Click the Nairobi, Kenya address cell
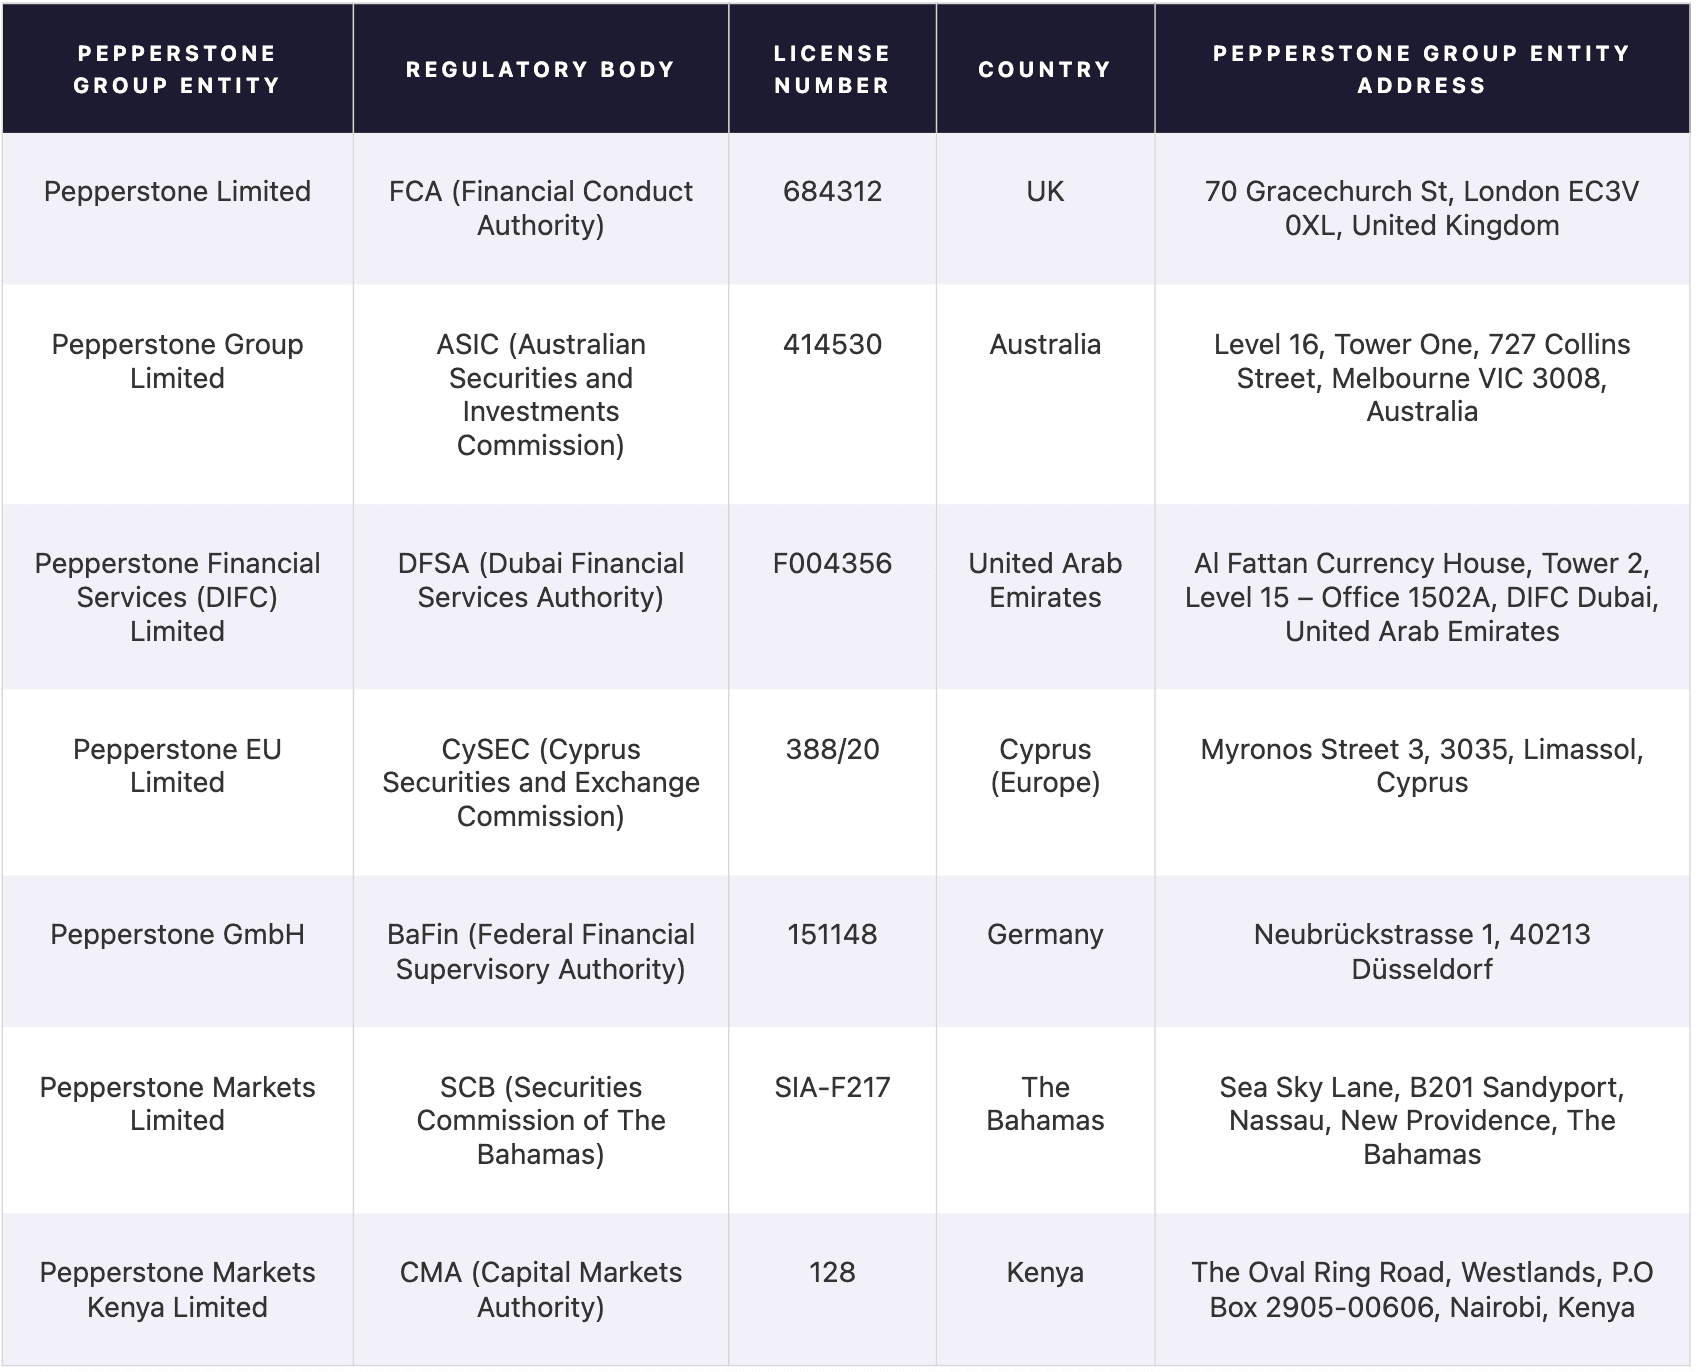Screen dimensions: 1696x1372 1422,1290
